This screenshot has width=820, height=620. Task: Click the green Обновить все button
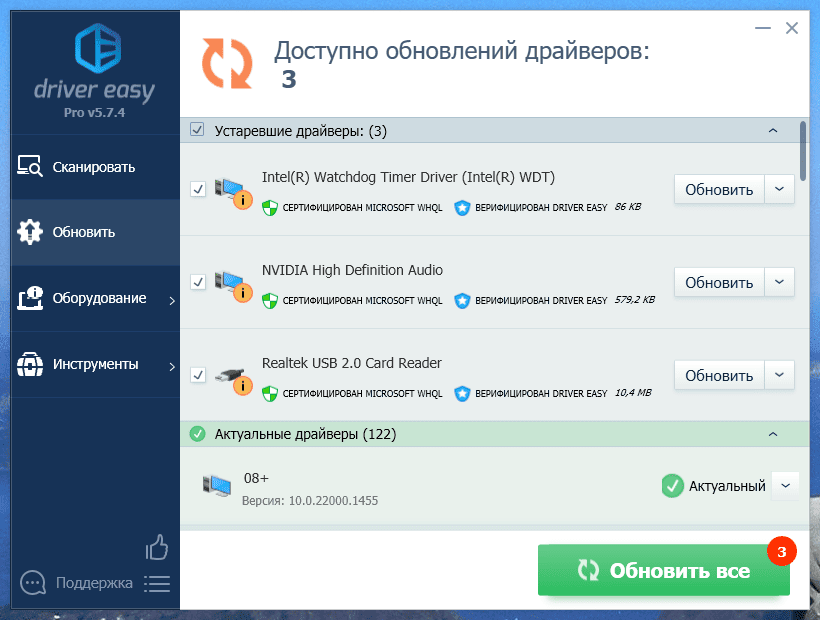point(663,571)
